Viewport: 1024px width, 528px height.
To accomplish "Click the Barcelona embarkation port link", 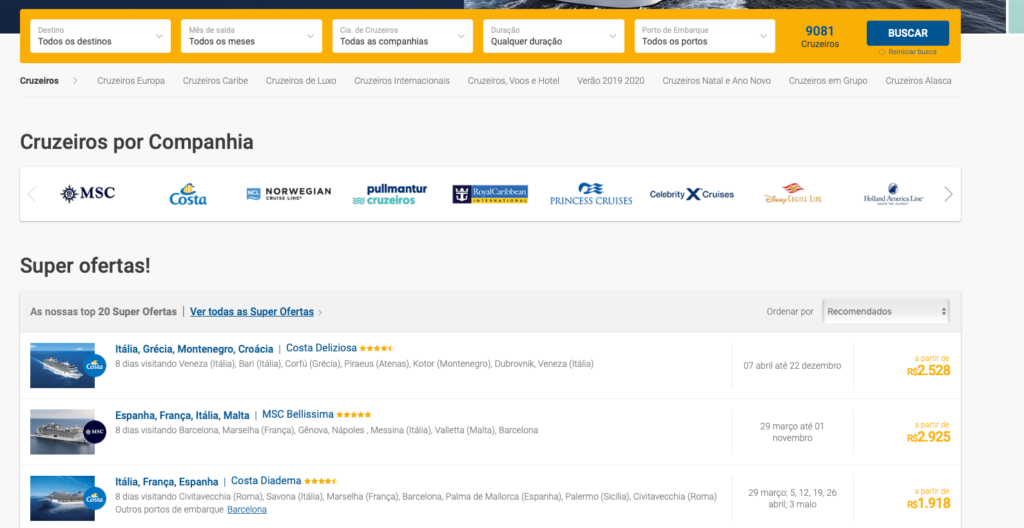I will tap(247, 509).
